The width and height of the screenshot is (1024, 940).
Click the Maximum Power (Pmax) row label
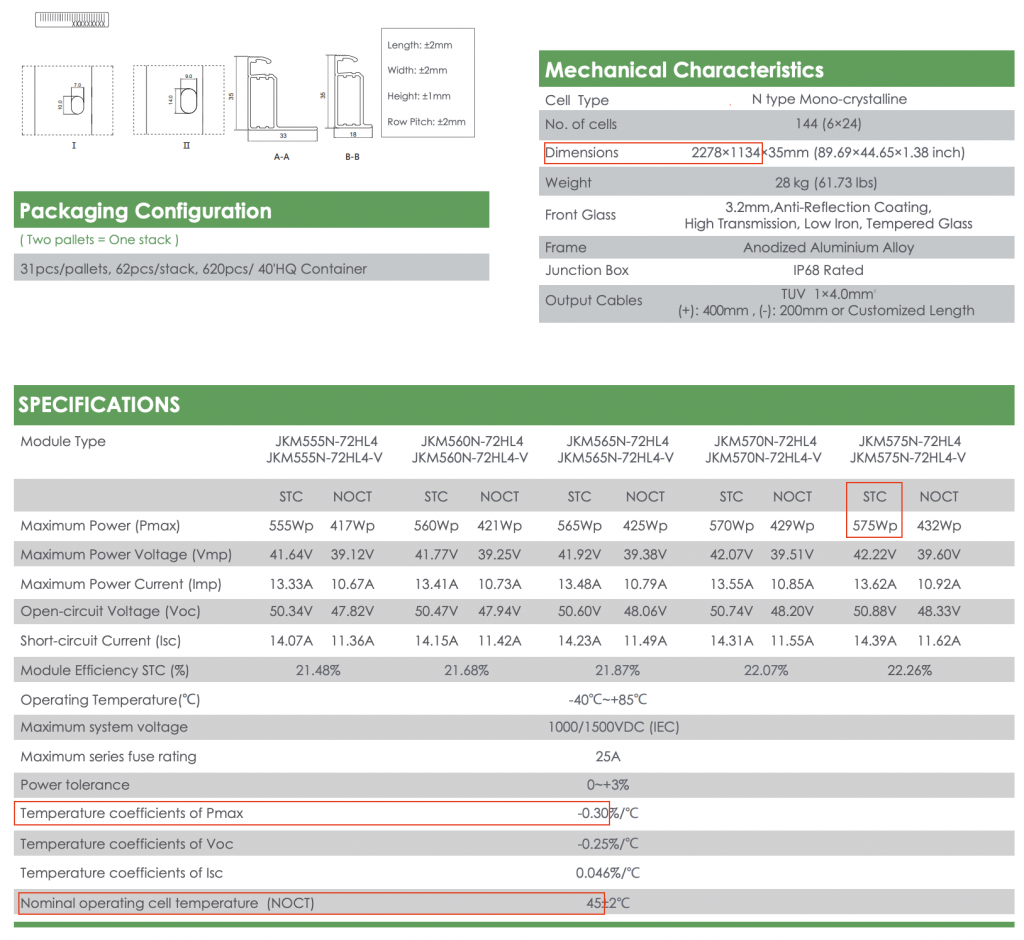tap(100, 526)
